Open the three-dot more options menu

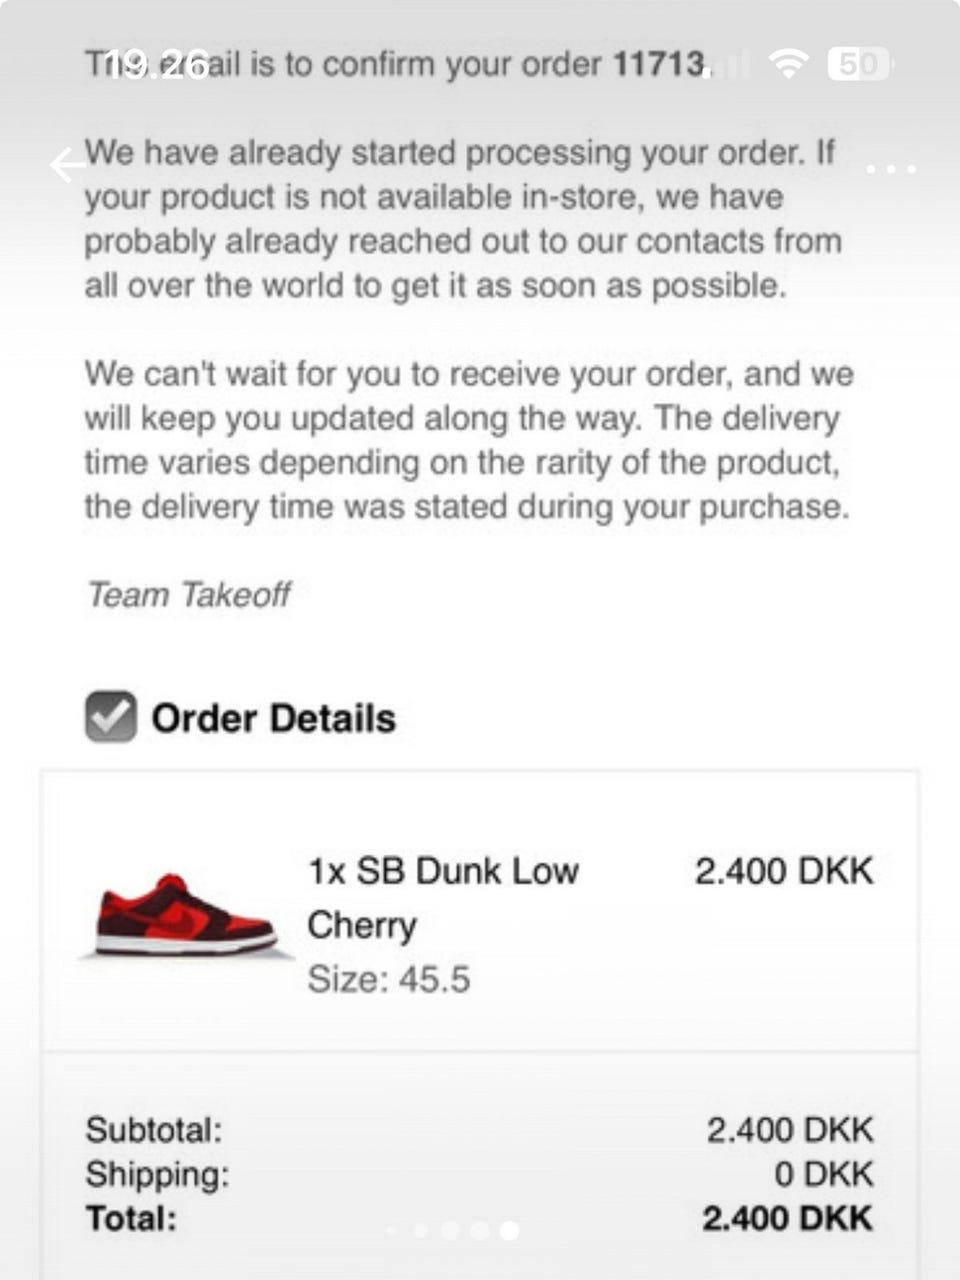[x=890, y=169]
